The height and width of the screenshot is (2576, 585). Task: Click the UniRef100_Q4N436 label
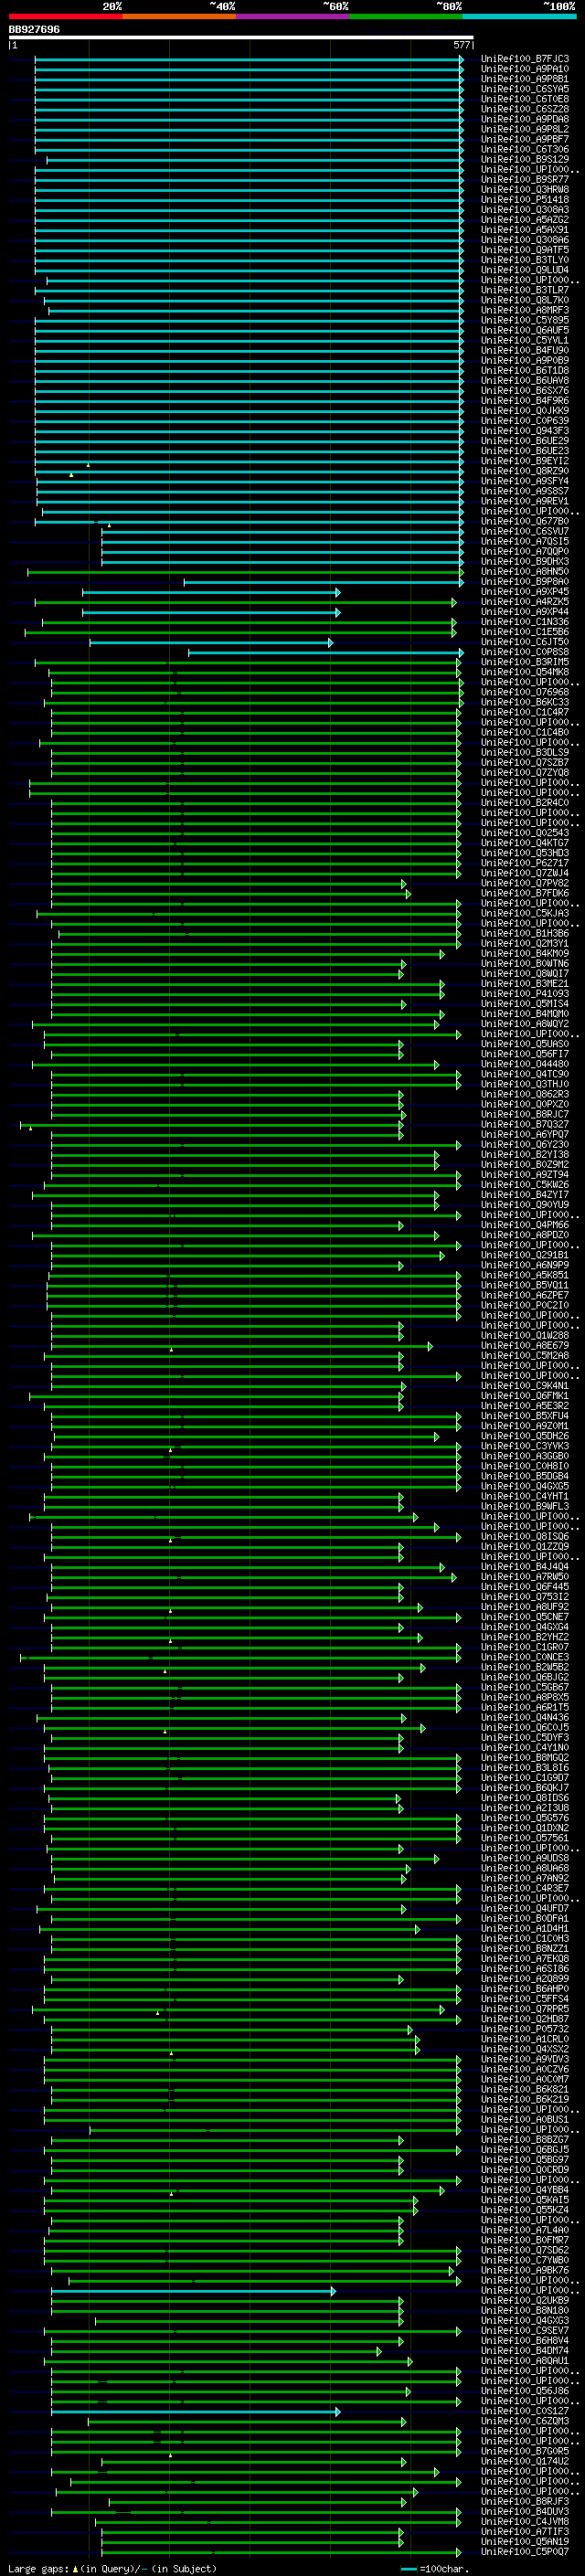click(524, 1718)
